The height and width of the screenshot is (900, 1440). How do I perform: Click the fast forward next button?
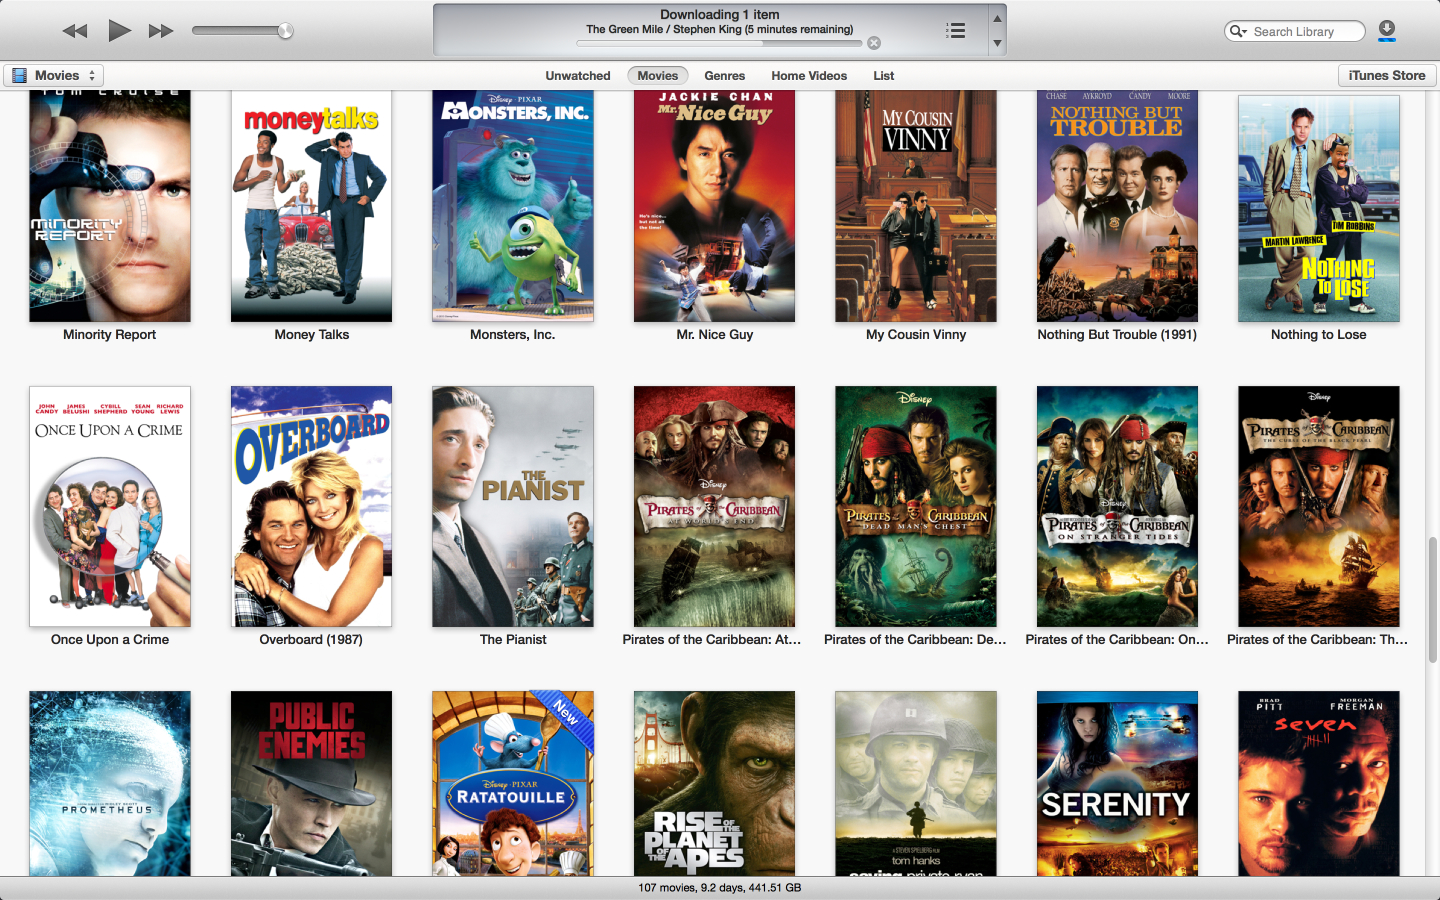click(x=161, y=31)
